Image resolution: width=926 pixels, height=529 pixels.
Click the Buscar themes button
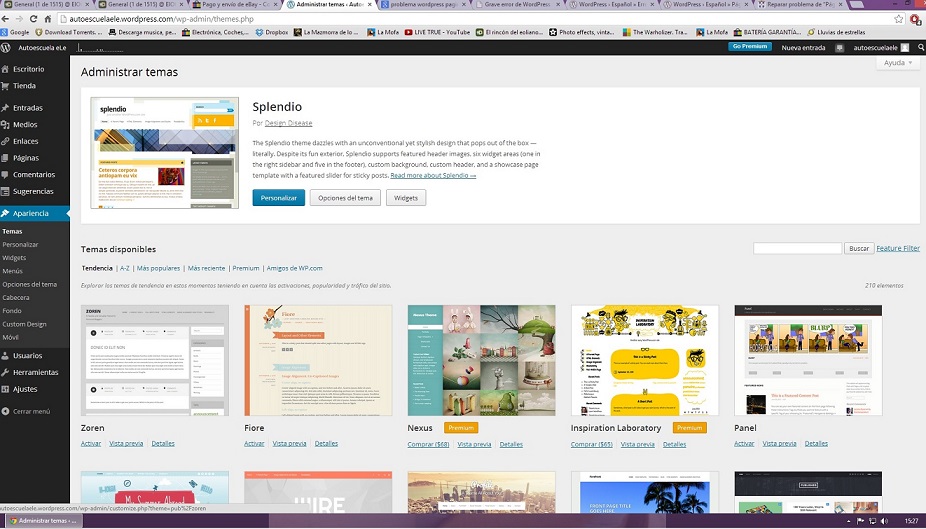859,249
